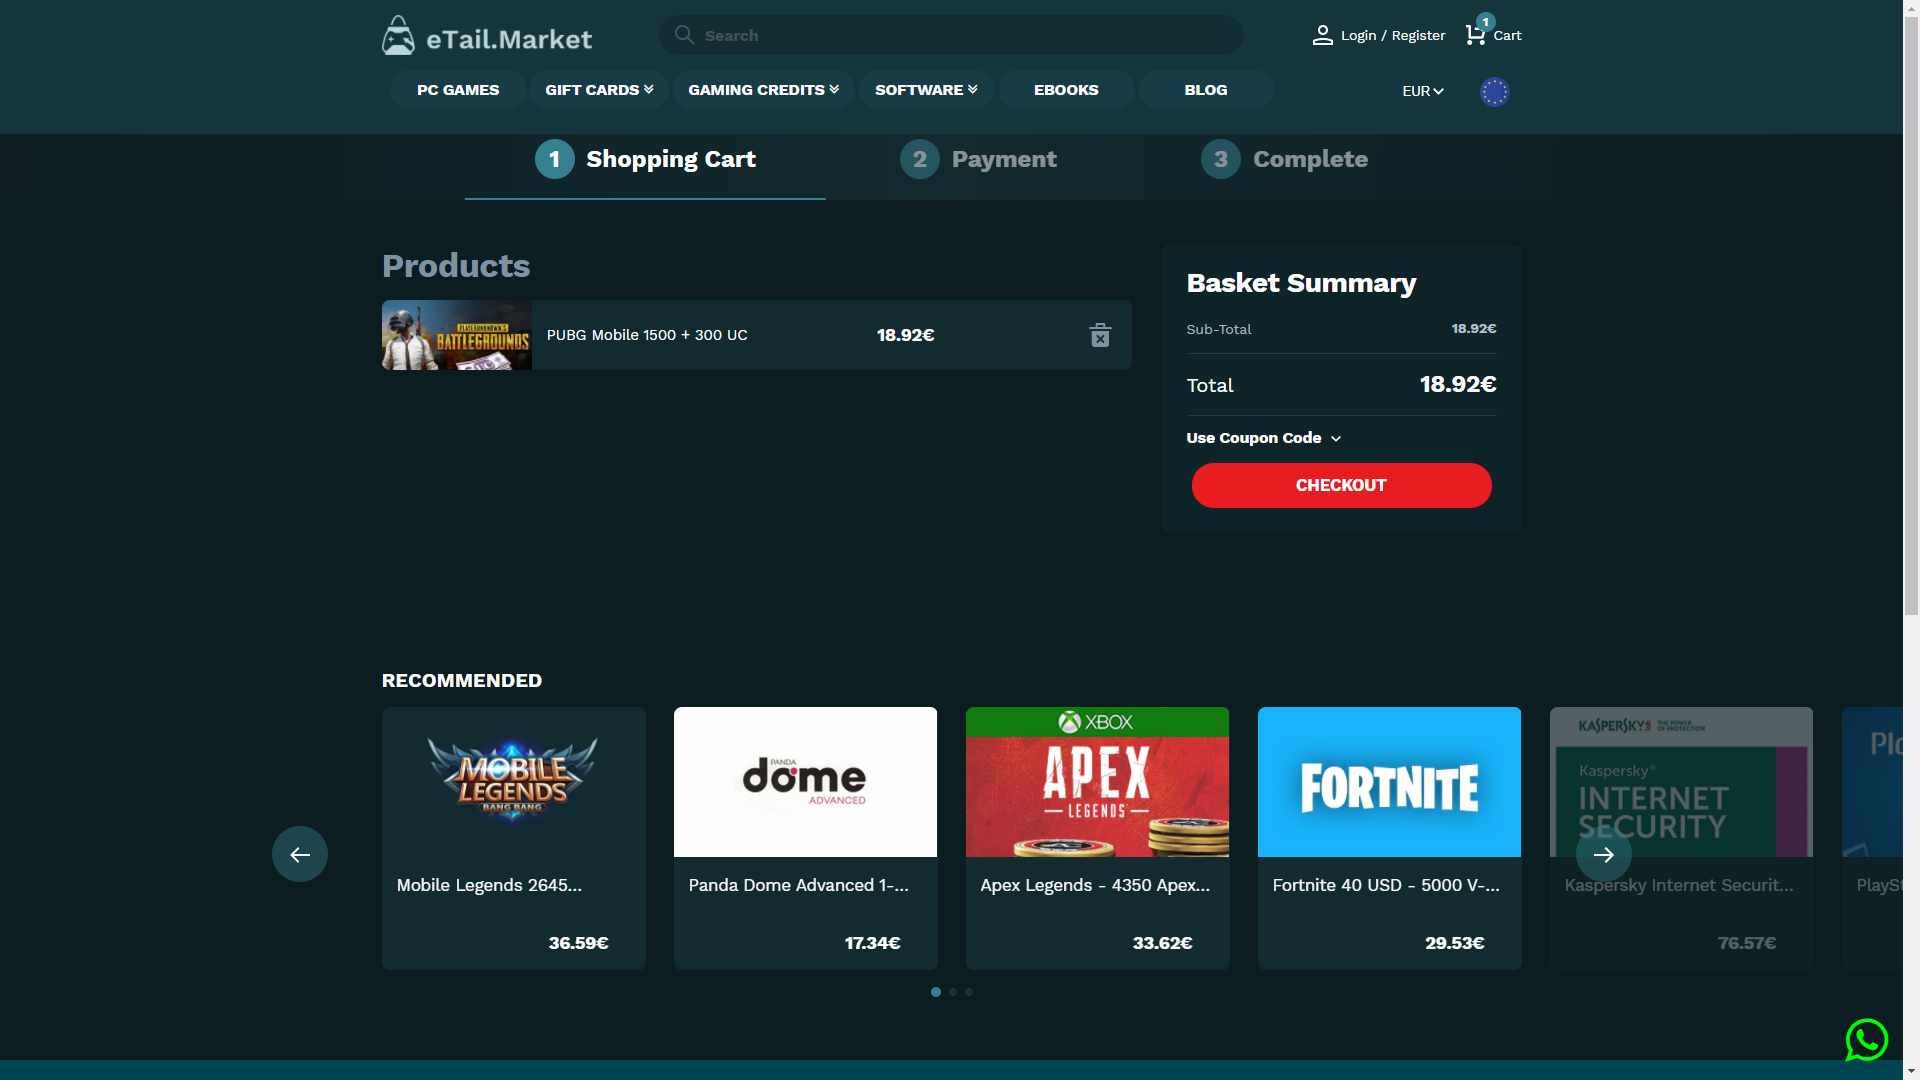Click the 17.34€ price
Viewport: 1920px width, 1080px height.
pos(872,943)
